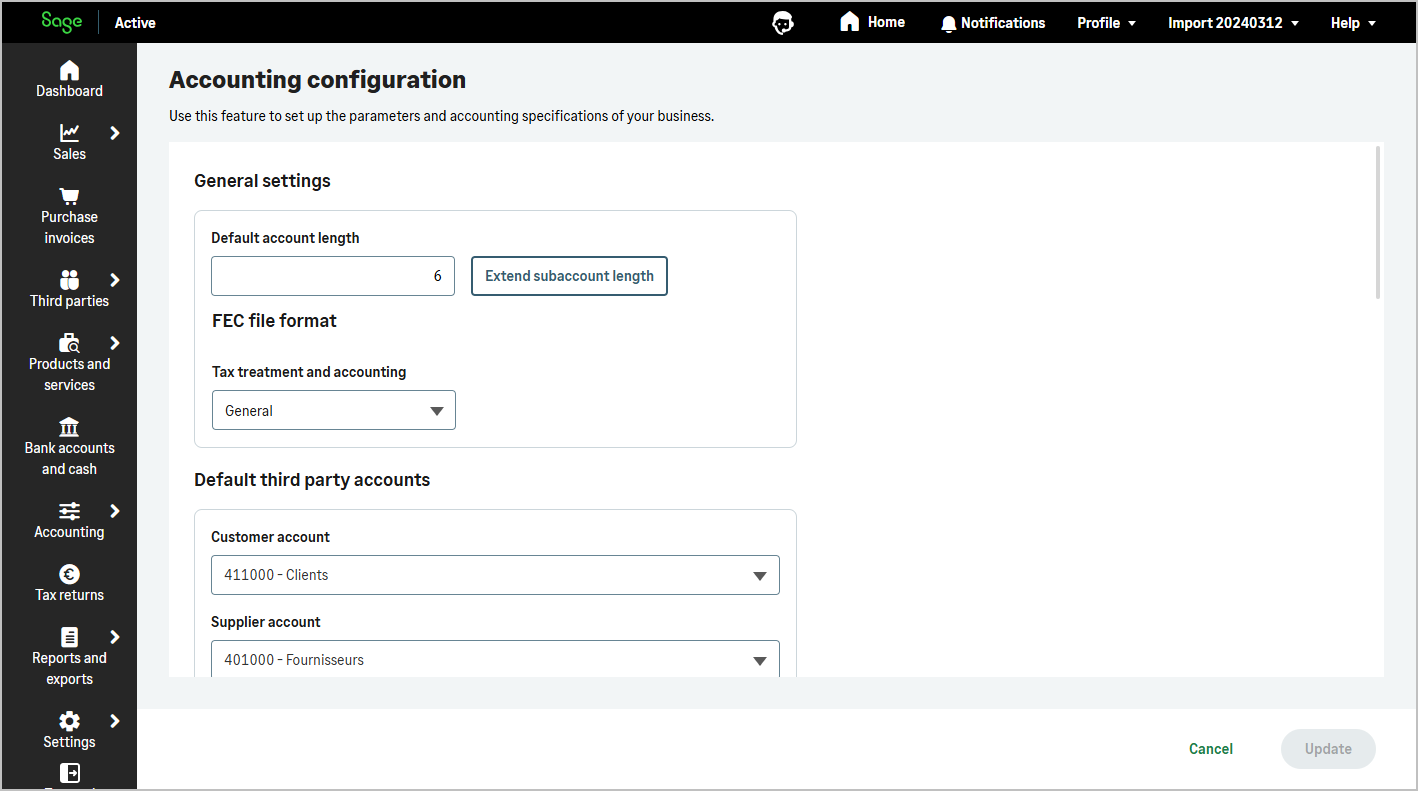Open Bank accounts and cash icon
The image size is (1418, 791).
click(x=69, y=427)
